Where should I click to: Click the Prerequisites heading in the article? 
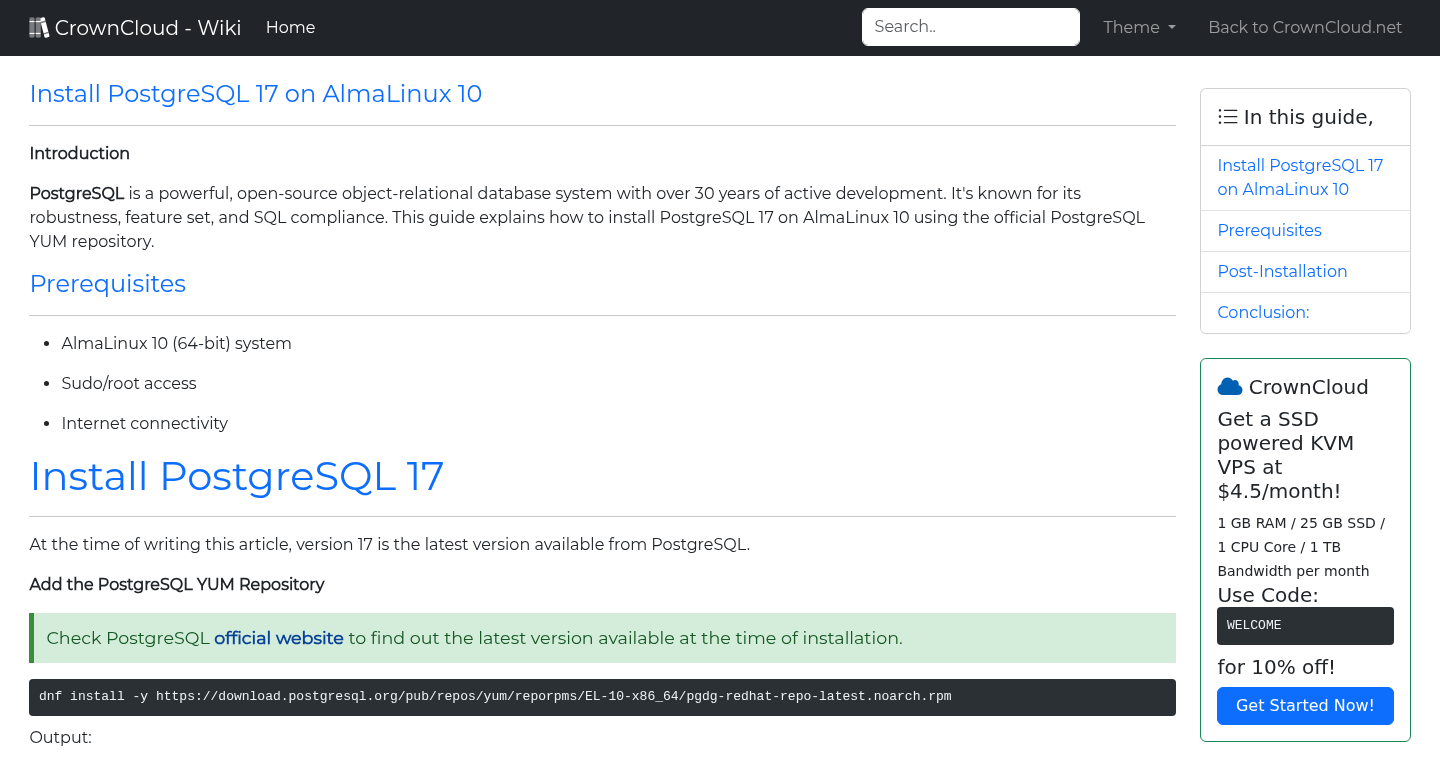tap(107, 284)
